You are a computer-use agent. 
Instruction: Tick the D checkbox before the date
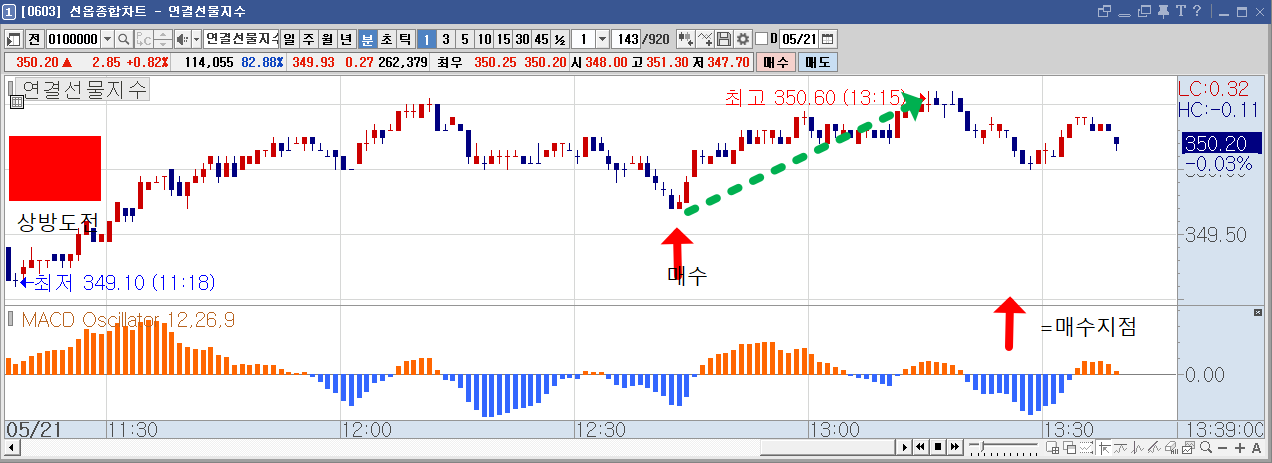coord(761,39)
